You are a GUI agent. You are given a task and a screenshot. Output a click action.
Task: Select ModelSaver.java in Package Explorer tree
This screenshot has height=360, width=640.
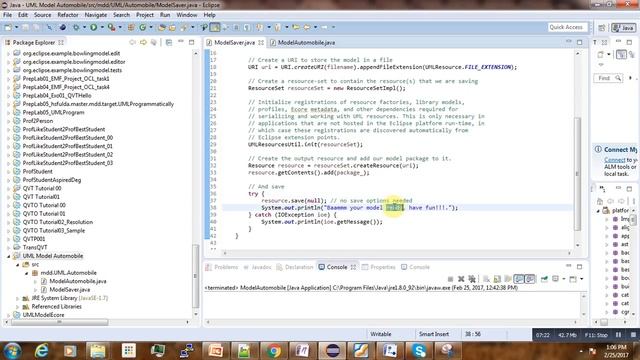69,290
